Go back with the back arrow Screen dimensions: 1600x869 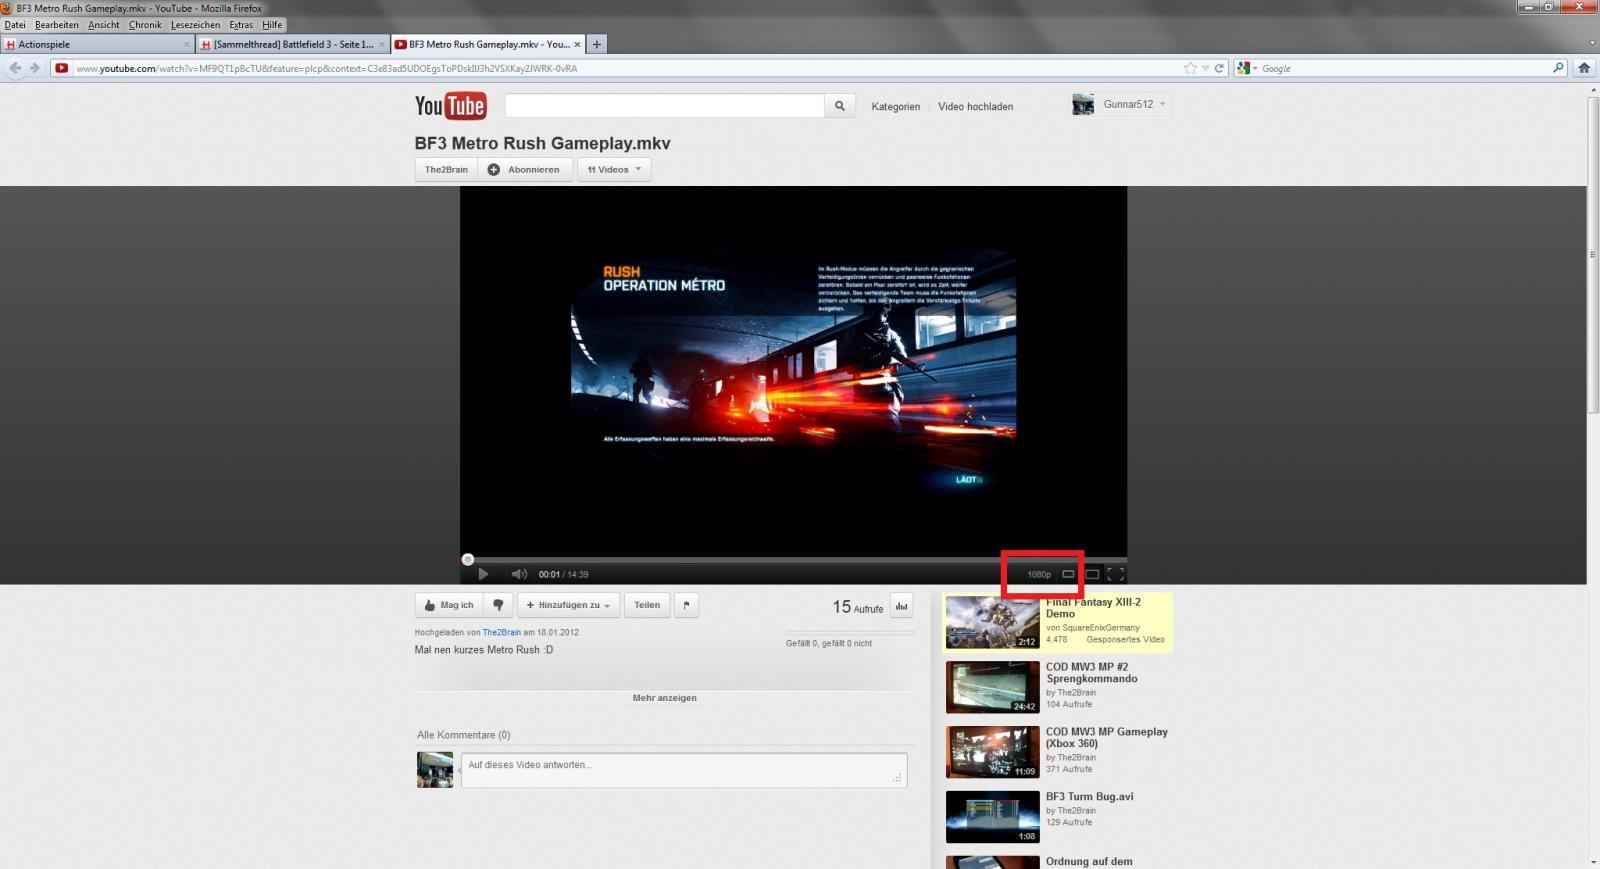[14, 68]
